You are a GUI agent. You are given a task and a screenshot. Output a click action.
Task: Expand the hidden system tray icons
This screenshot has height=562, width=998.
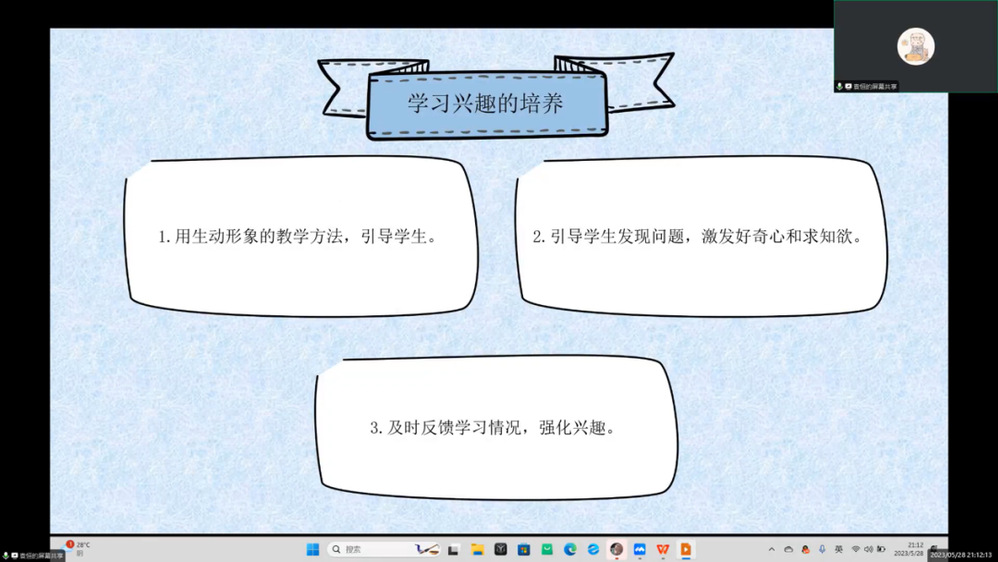(x=771, y=549)
